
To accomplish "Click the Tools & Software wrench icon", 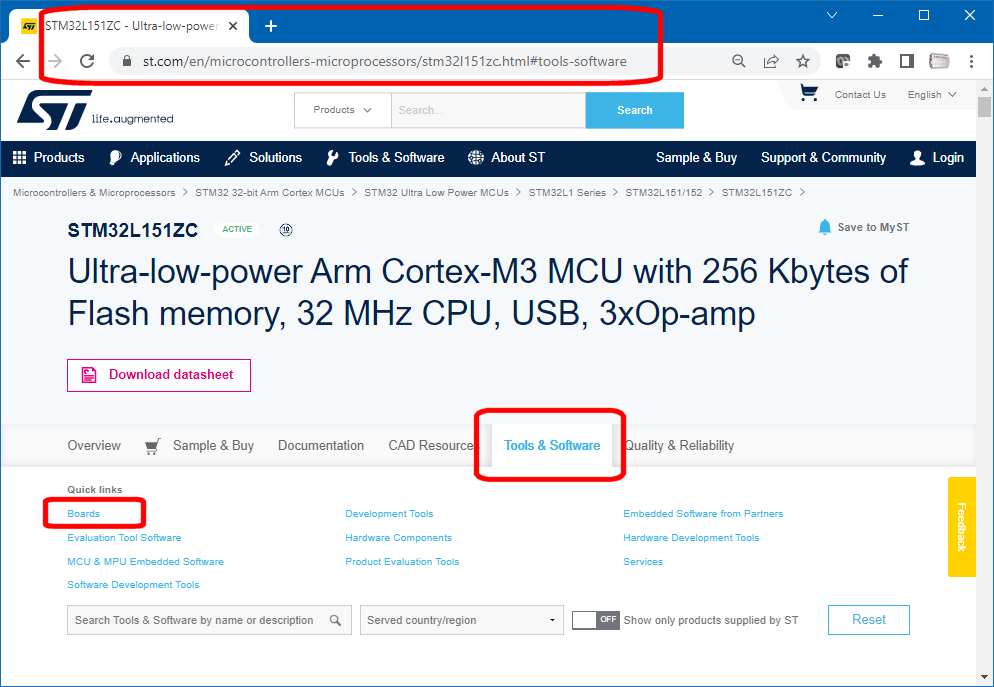I will (x=332, y=158).
